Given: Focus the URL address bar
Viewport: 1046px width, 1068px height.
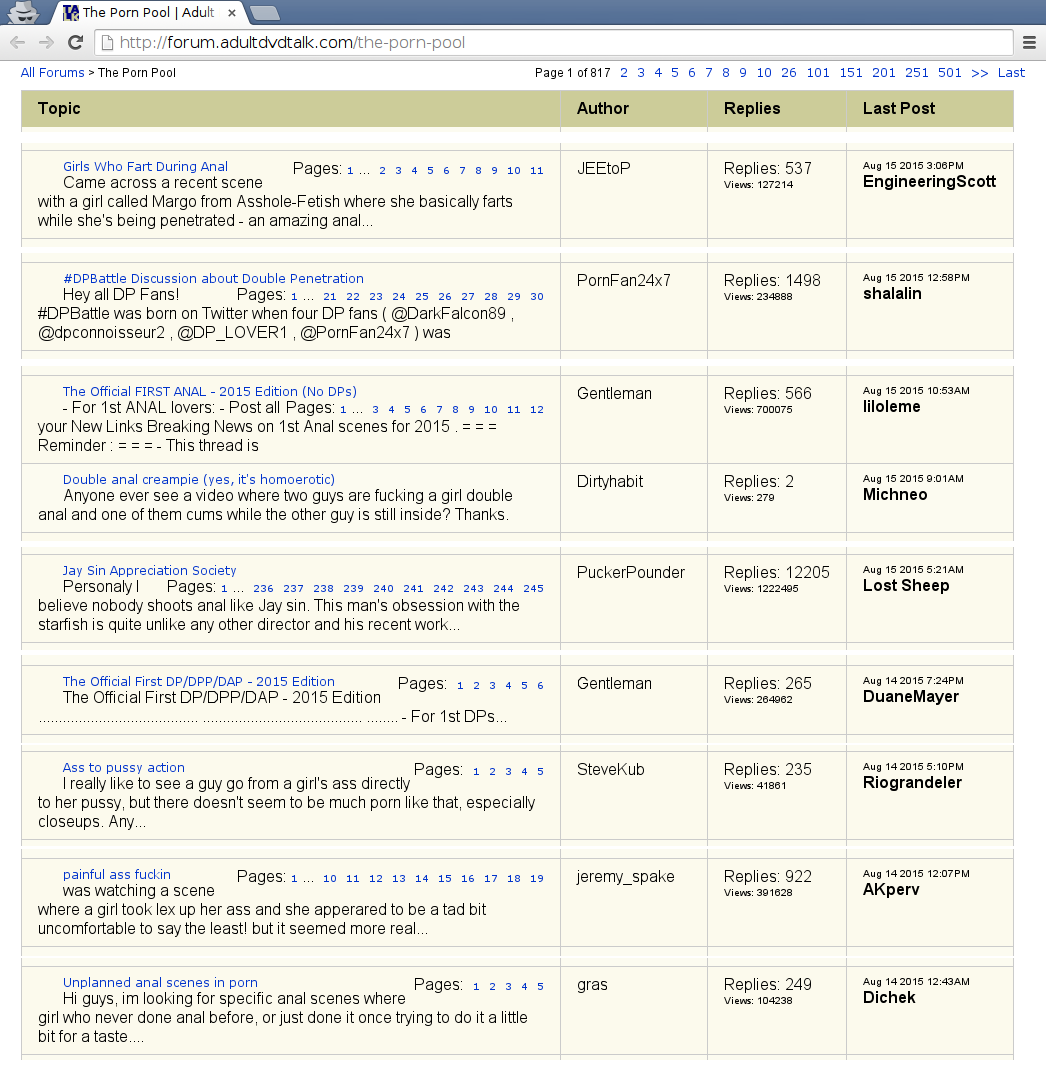Looking at the screenshot, I should 553,42.
